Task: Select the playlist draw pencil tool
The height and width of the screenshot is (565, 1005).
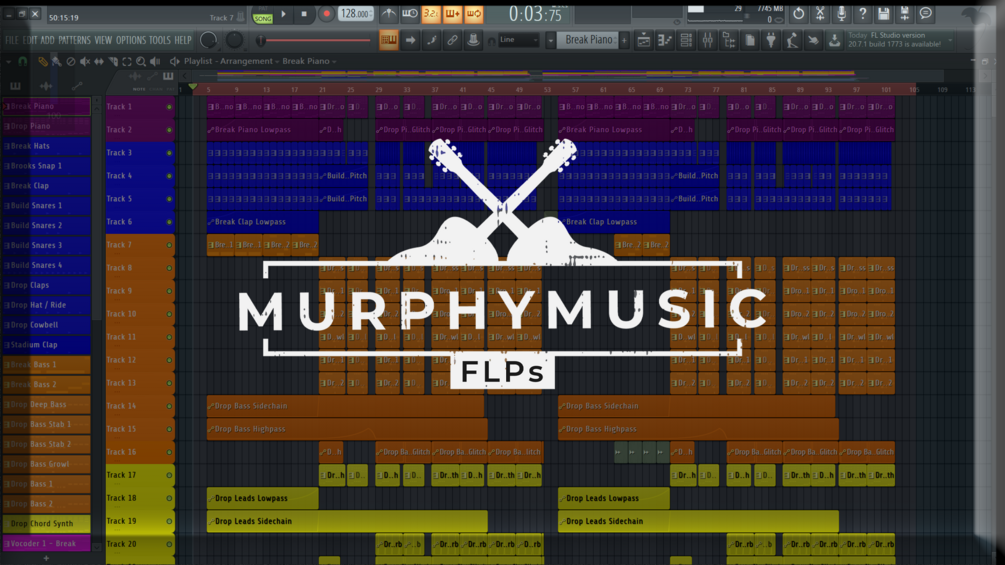Action: tap(42, 61)
